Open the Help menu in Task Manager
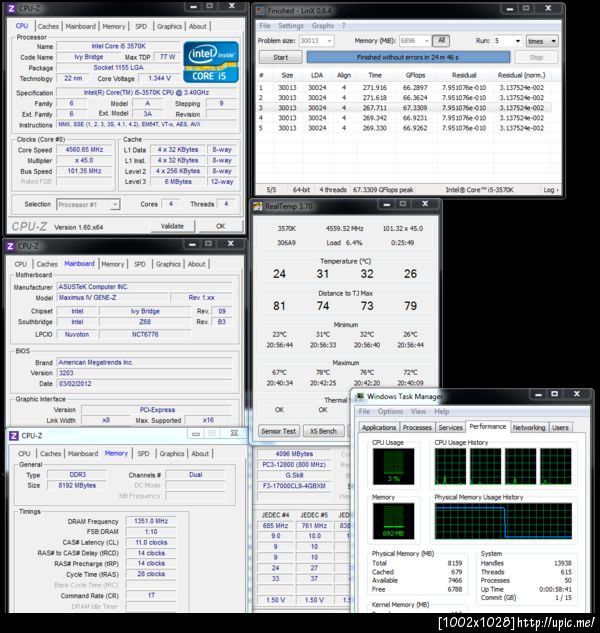Screen dimensions: 600x633 tap(442, 411)
